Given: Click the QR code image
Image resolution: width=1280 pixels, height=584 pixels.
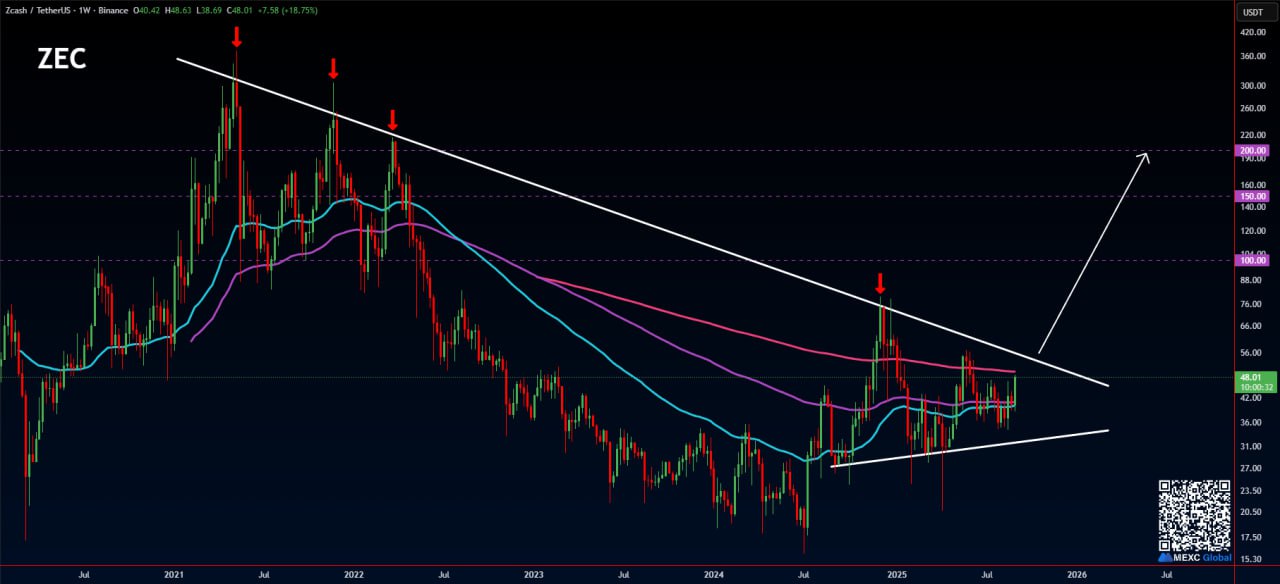Looking at the screenshot, I should point(1194,514).
